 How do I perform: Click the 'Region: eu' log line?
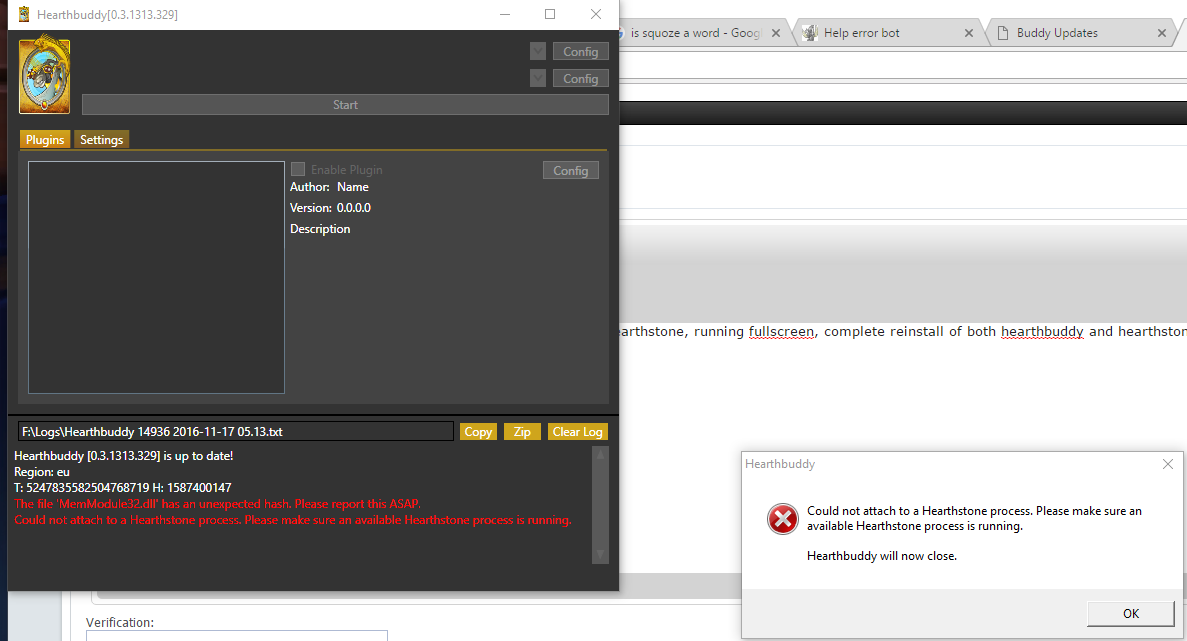(42, 472)
